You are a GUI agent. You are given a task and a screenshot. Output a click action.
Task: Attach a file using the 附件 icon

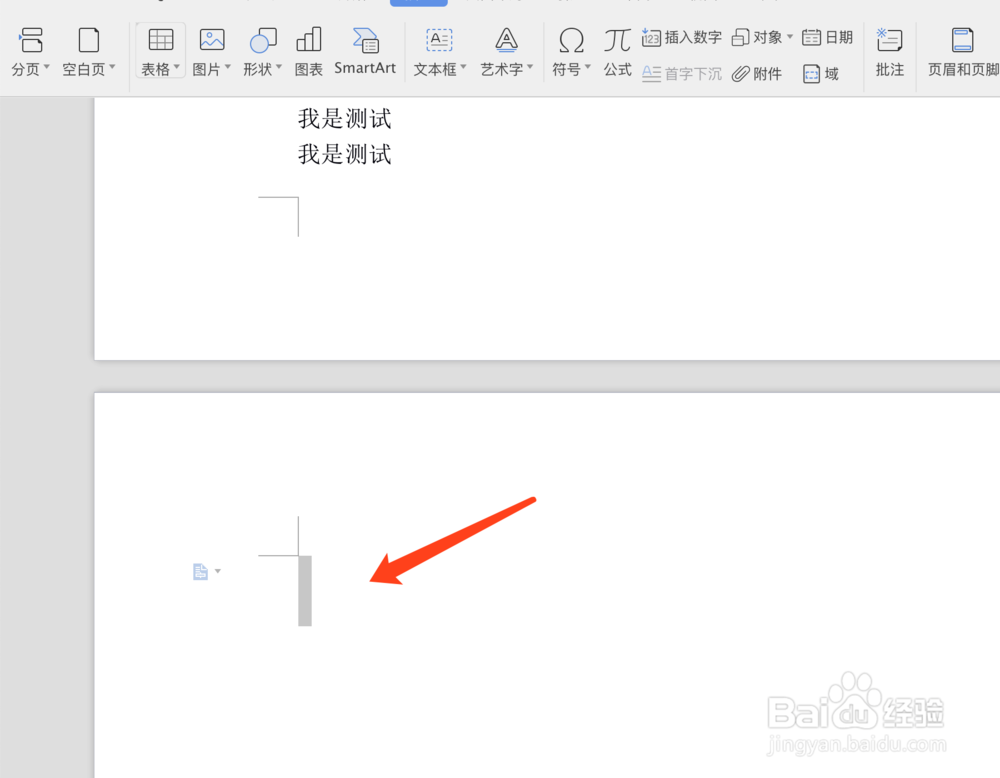pos(758,73)
